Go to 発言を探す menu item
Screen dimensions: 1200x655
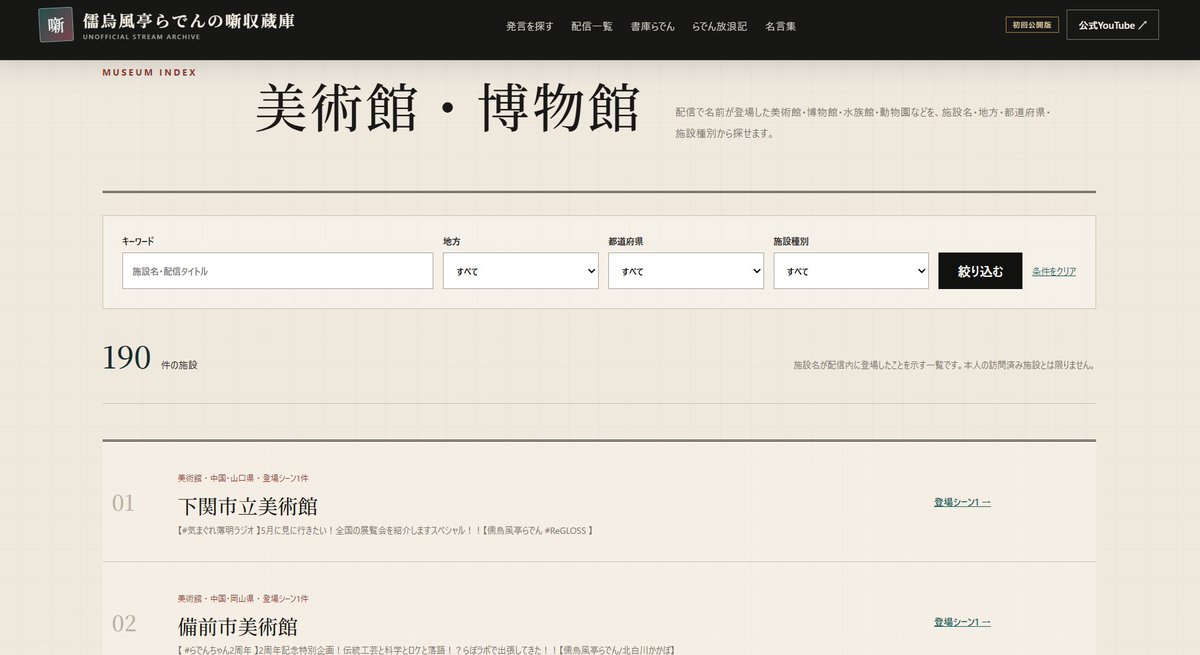(x=530, y=26)
